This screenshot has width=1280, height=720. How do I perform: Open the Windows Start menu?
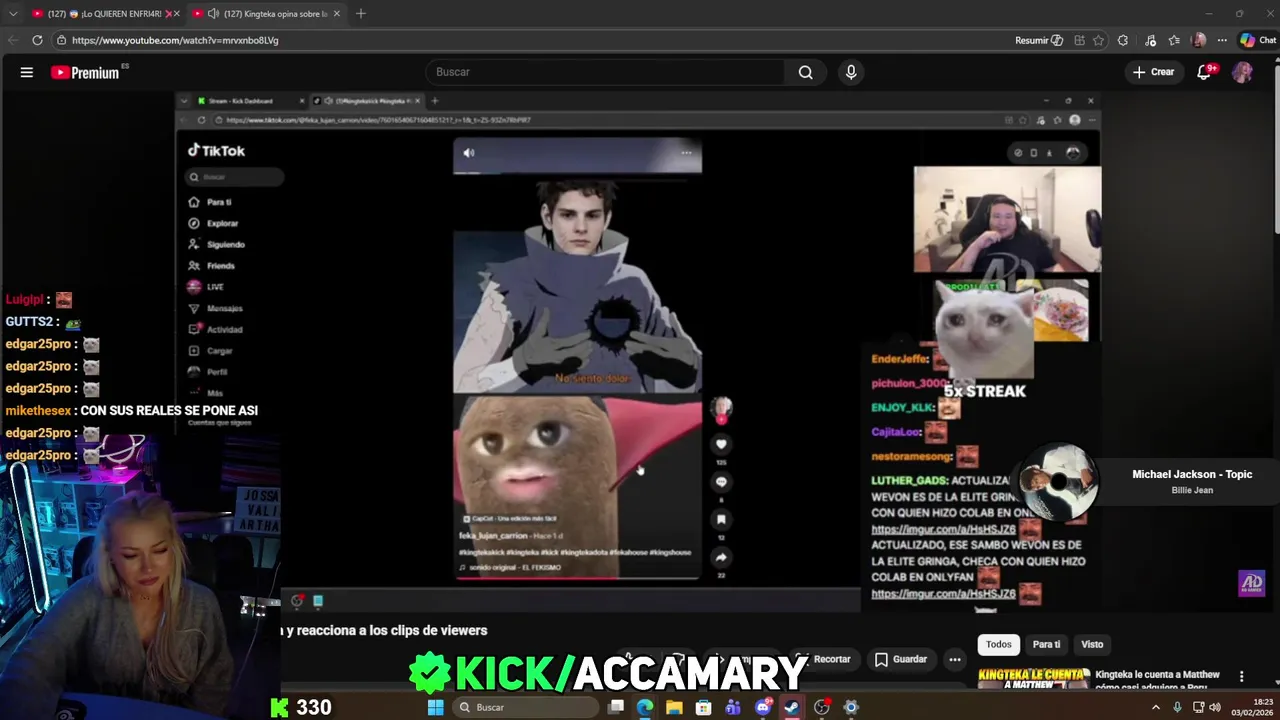coord(435,707)
